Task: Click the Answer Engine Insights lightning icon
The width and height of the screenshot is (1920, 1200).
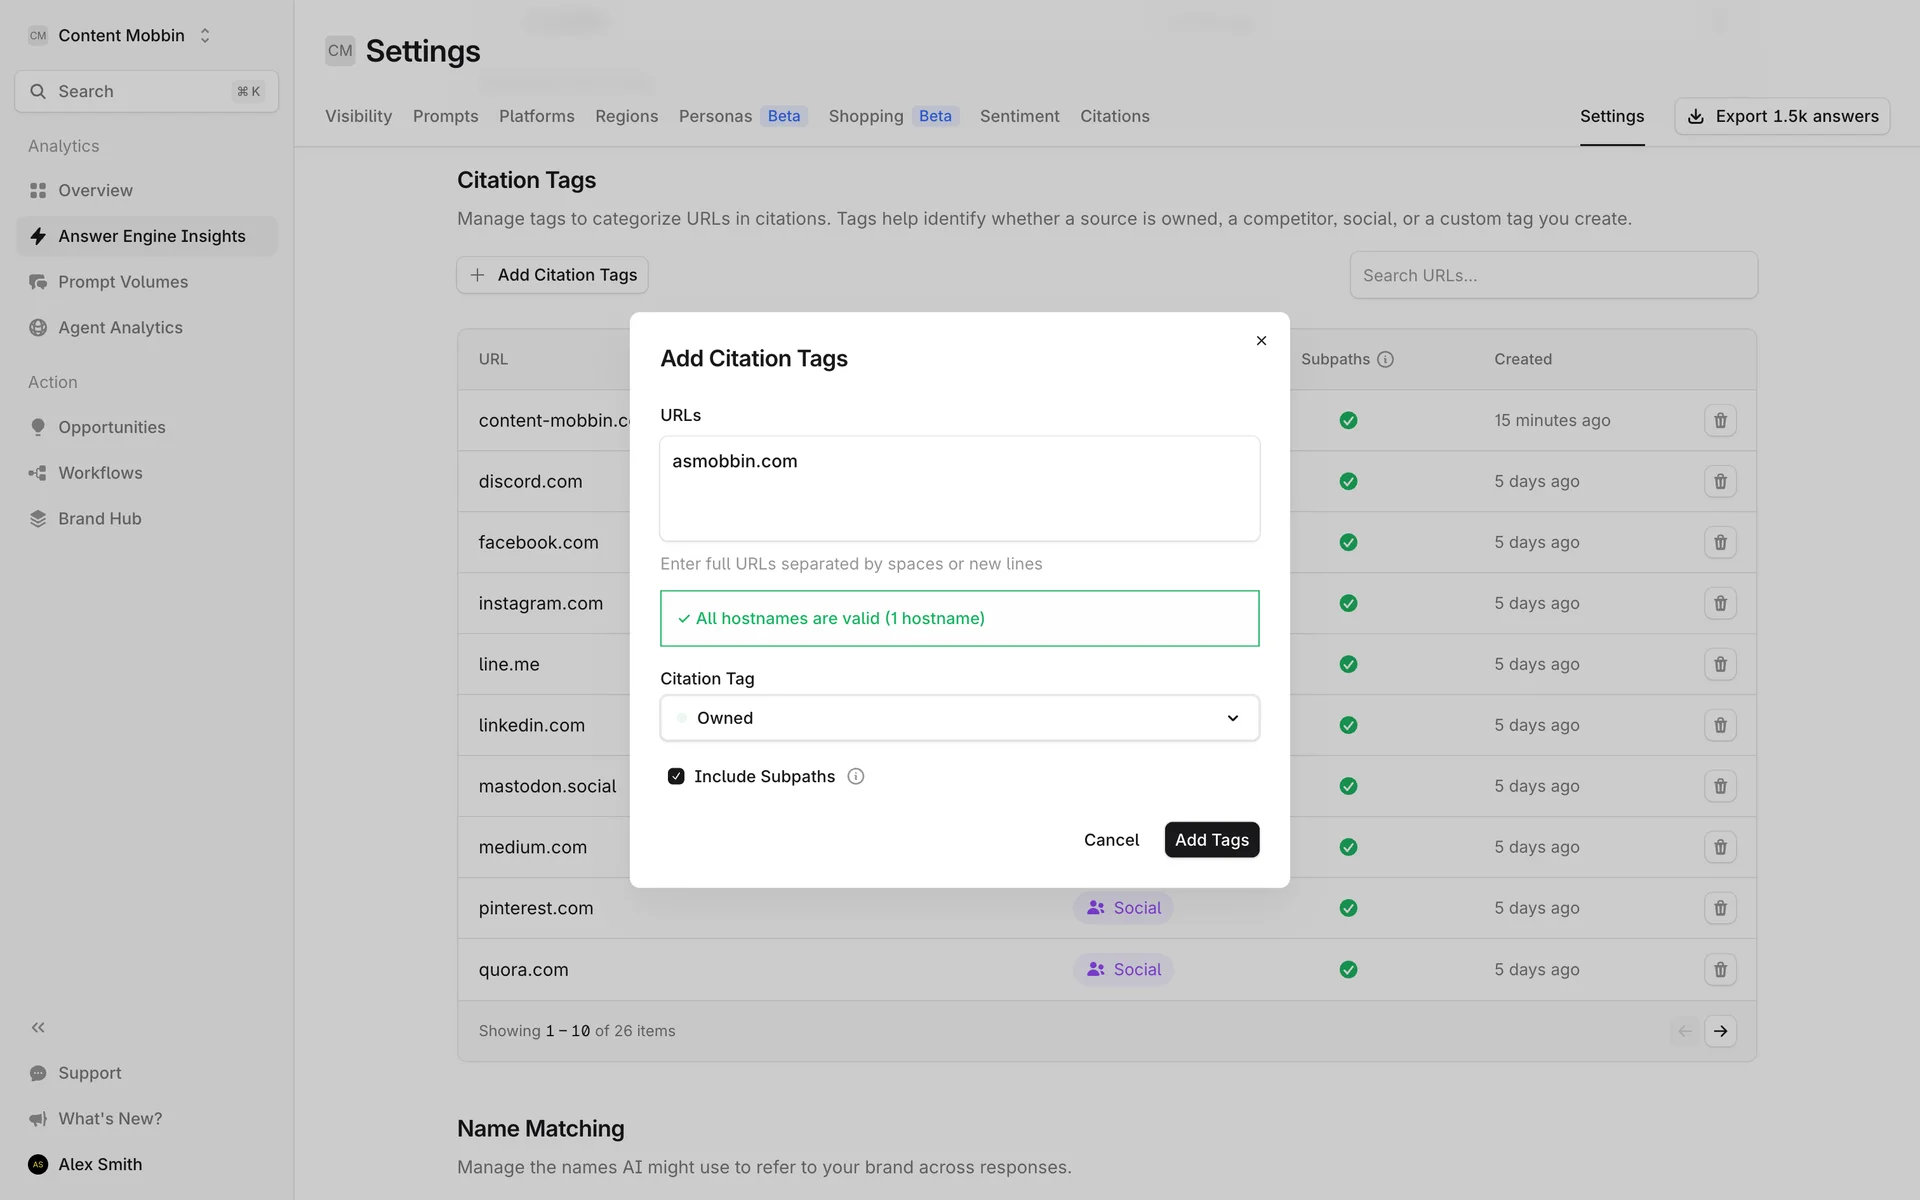Action: [x=38, y=236]
